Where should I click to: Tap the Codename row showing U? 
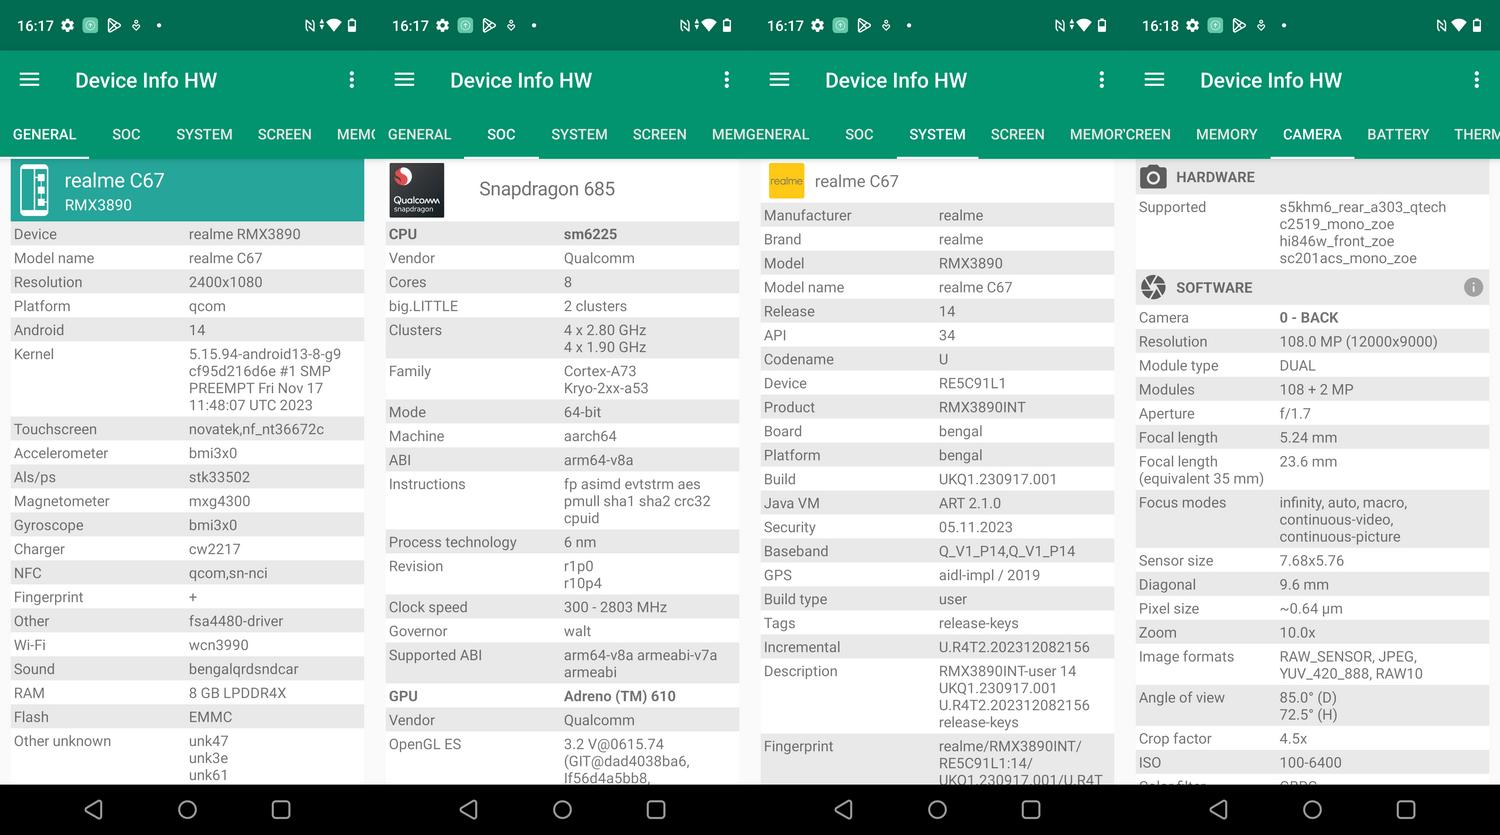click(x=937, y=359)
